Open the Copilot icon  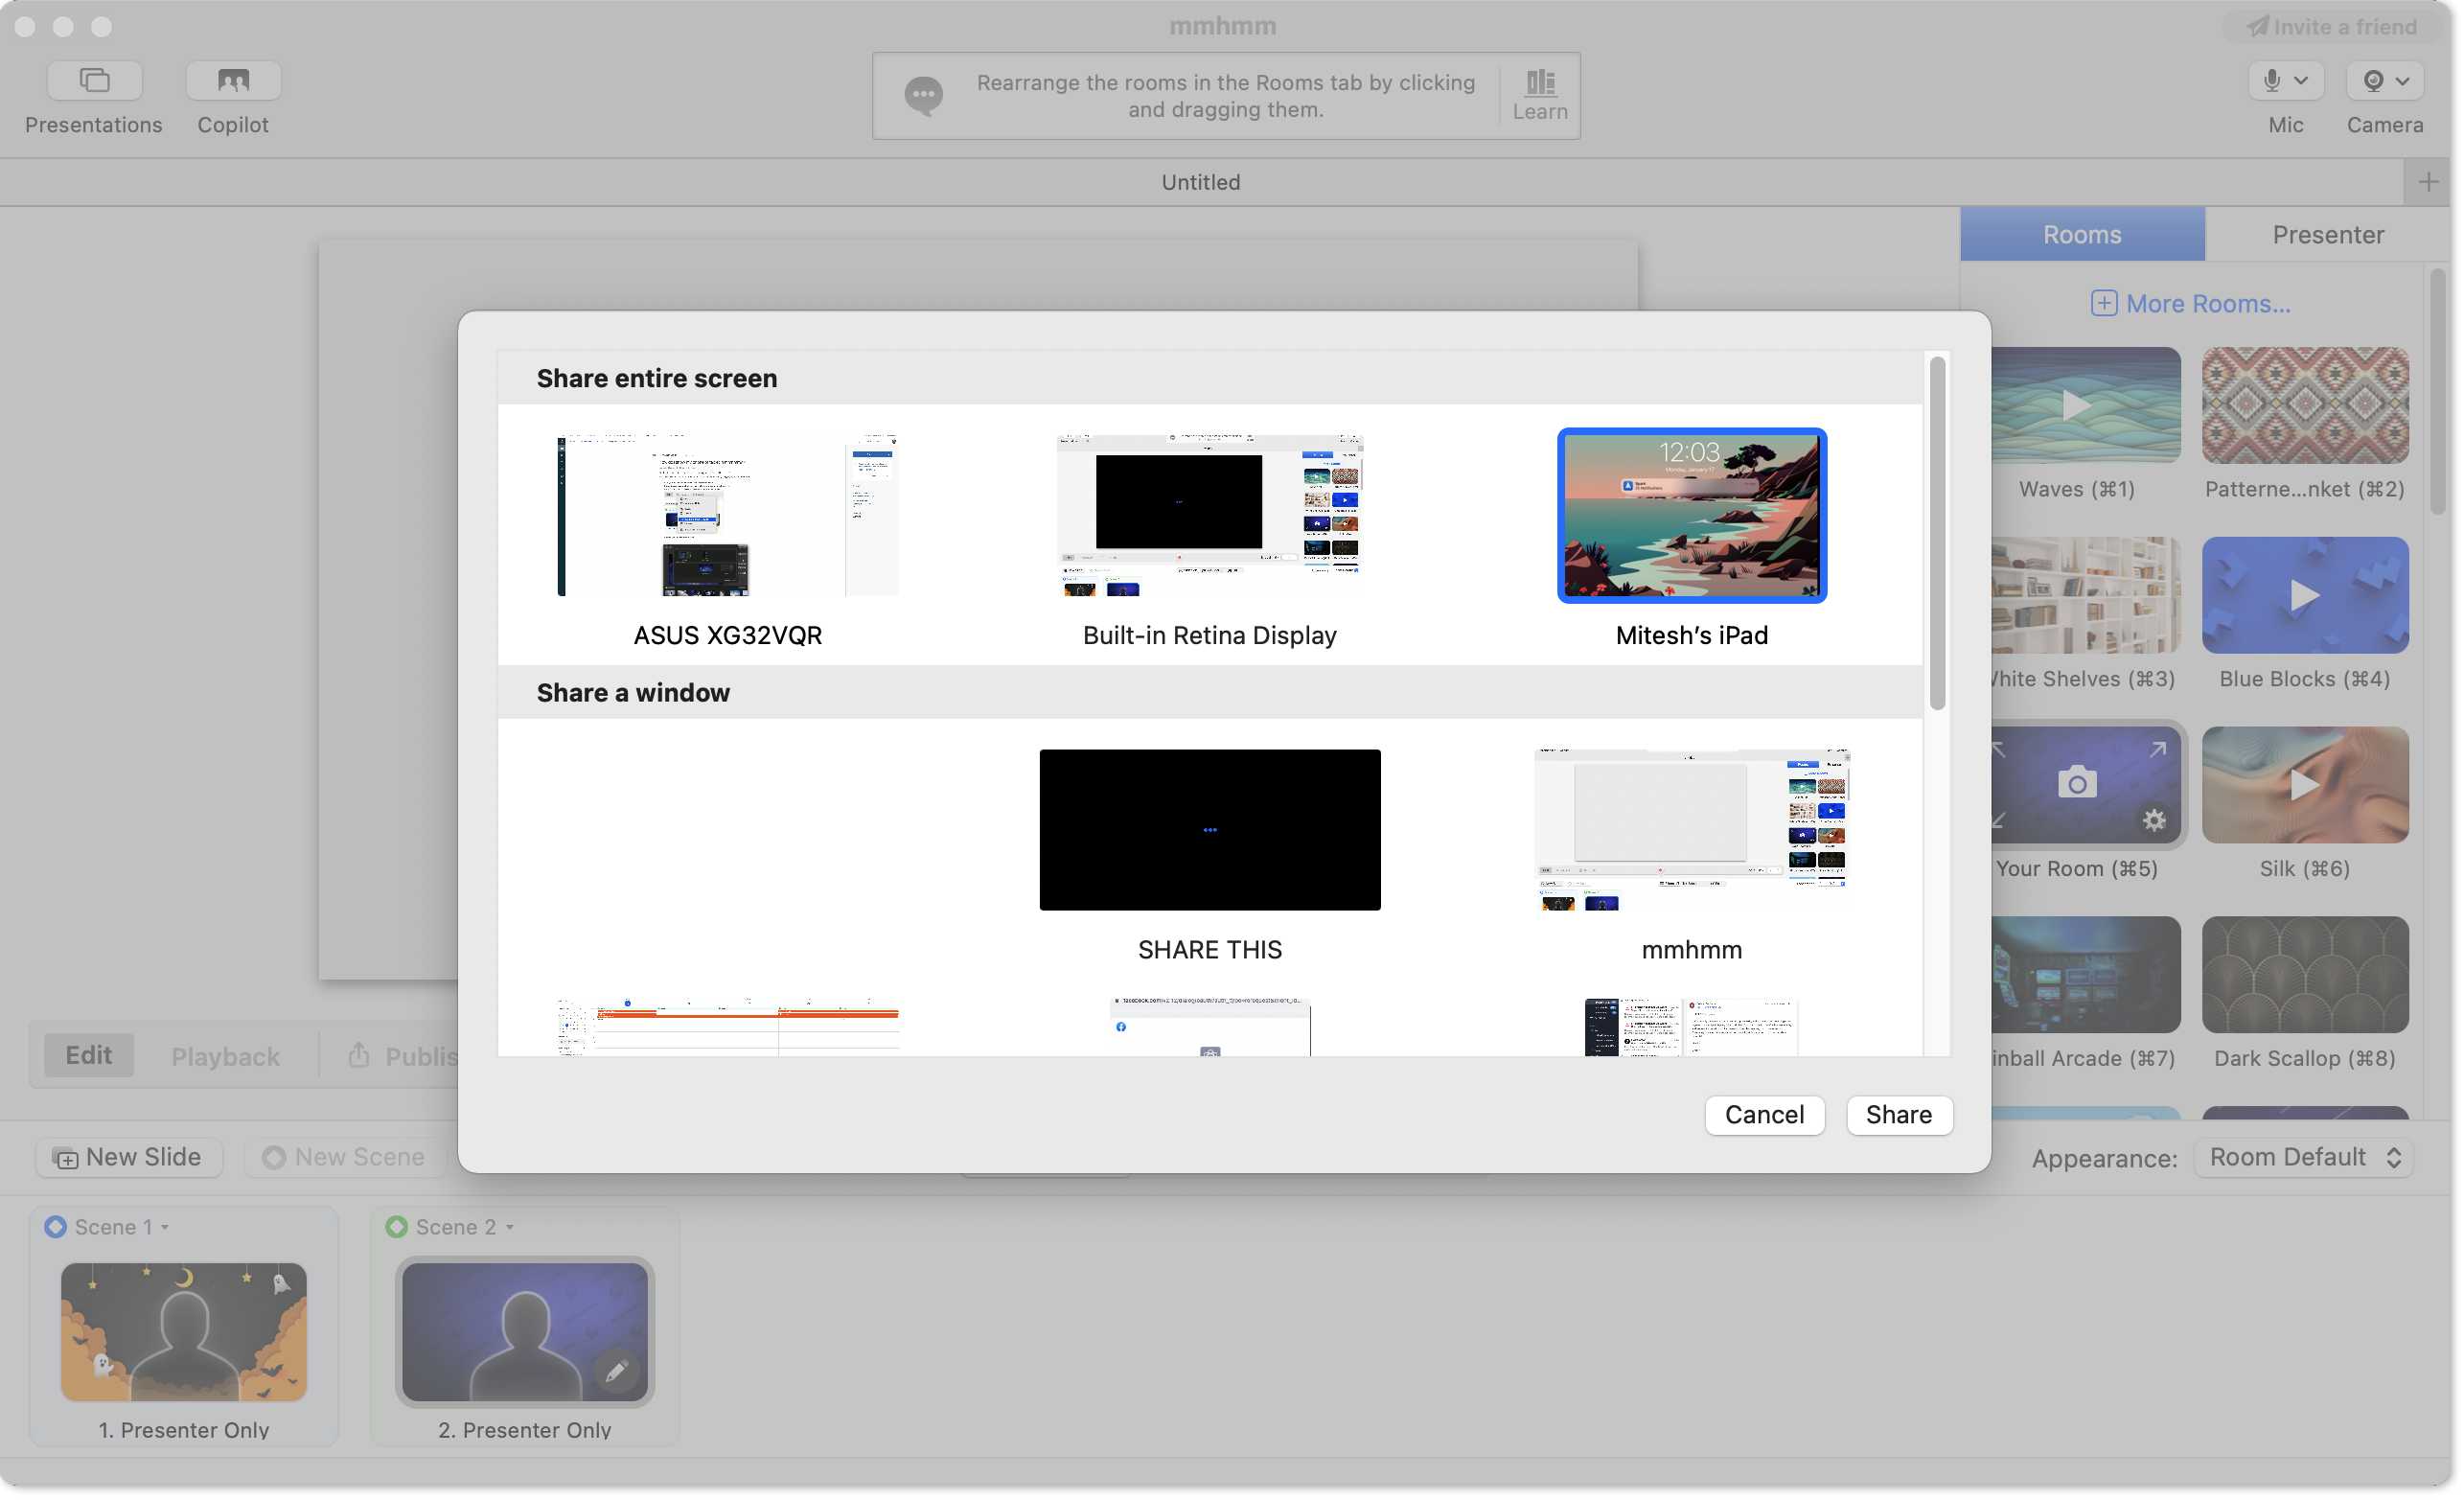(x=233, y=80)
